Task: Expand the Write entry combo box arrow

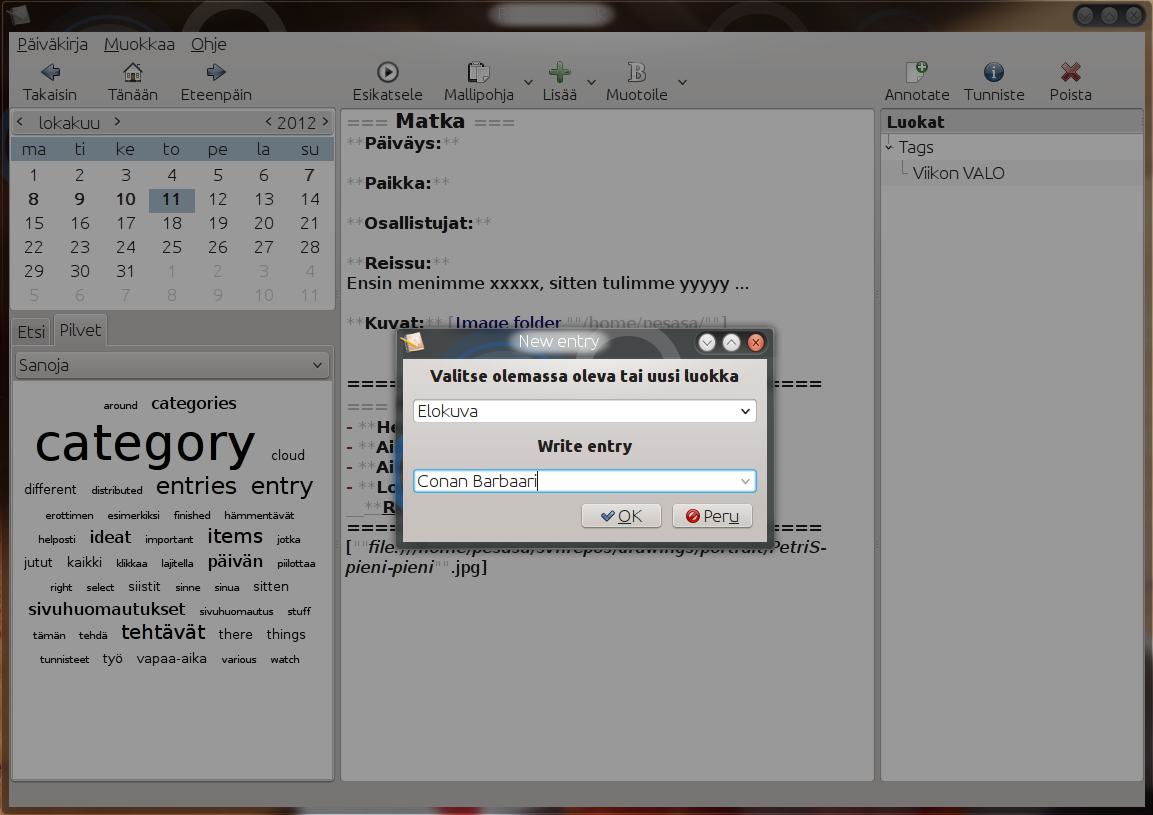Action: tap(745, 481)
